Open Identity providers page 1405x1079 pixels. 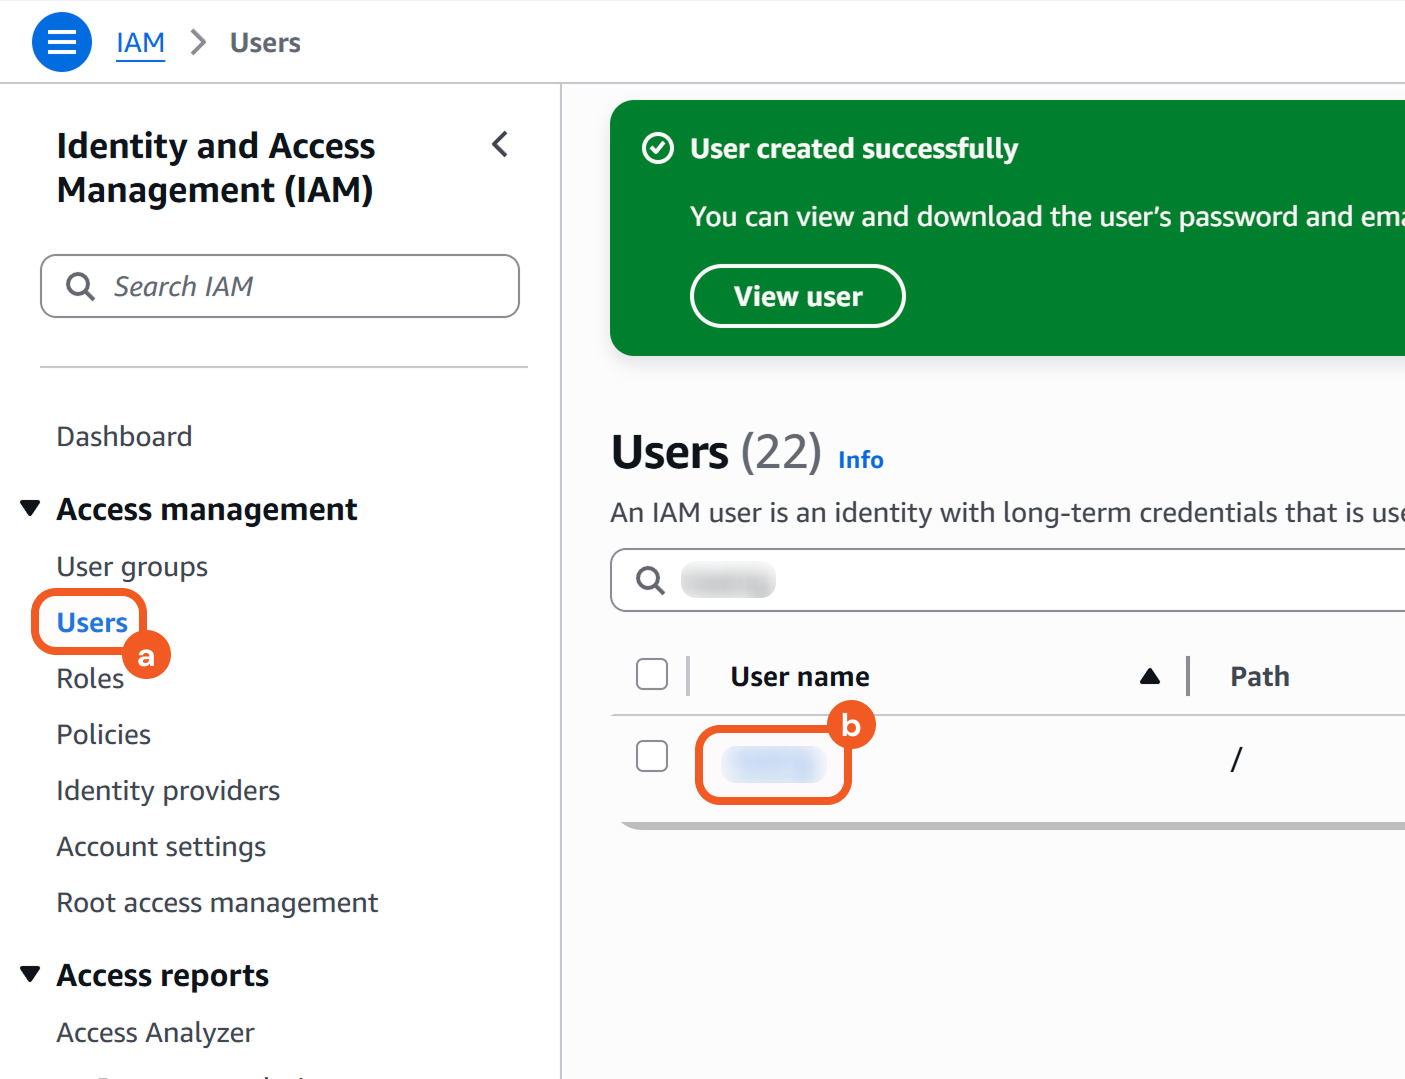(168, 791)
